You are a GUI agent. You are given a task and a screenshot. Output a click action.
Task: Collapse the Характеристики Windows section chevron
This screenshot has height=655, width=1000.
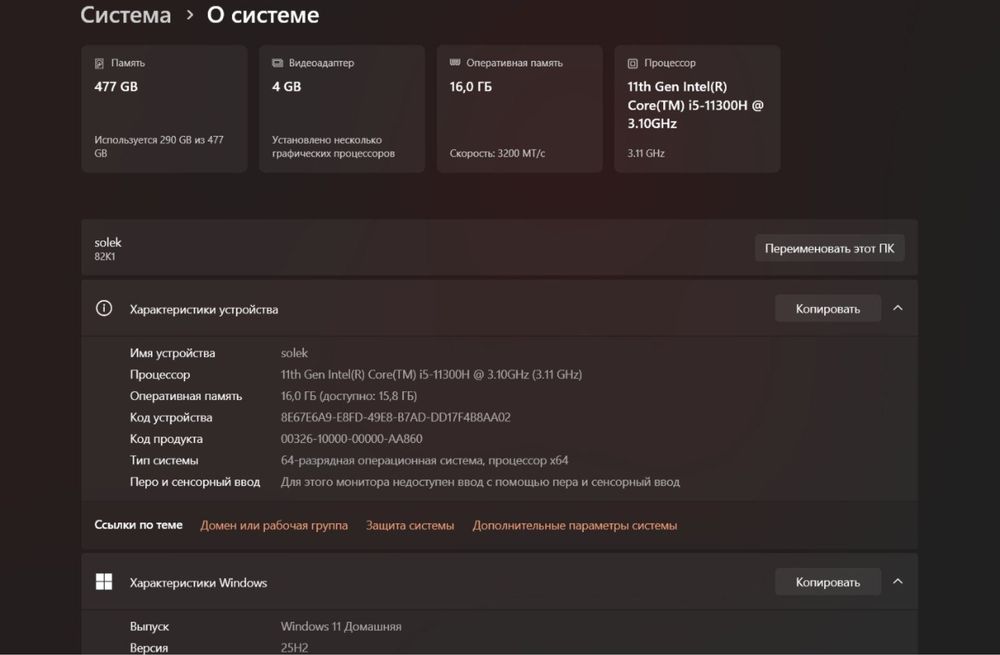(898, 581)
